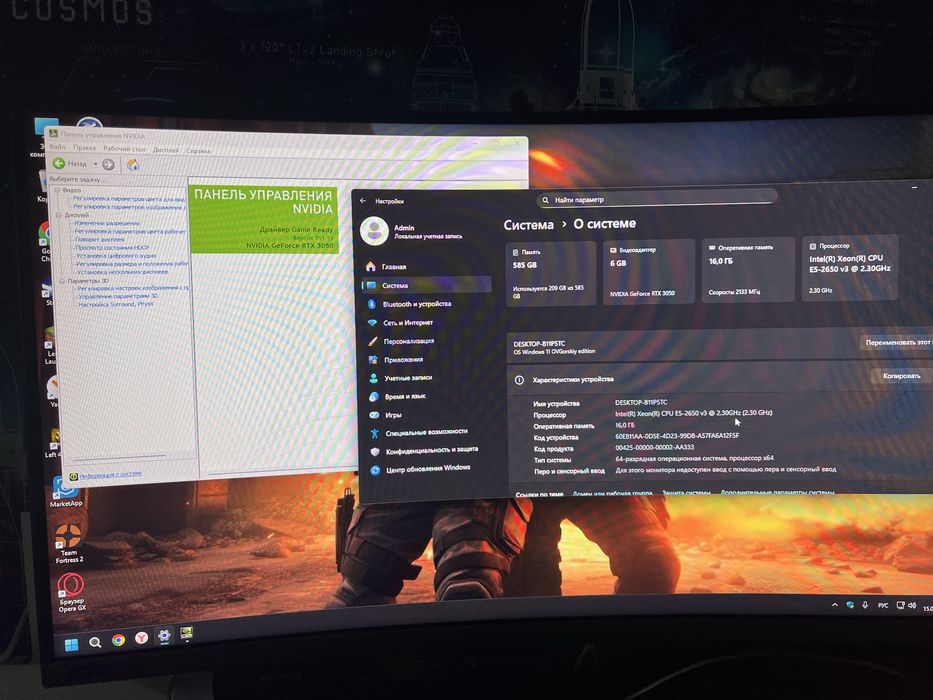933x700 pixels.
Task: Click the NVIDIA system information icon
Action: coord(73,476)
